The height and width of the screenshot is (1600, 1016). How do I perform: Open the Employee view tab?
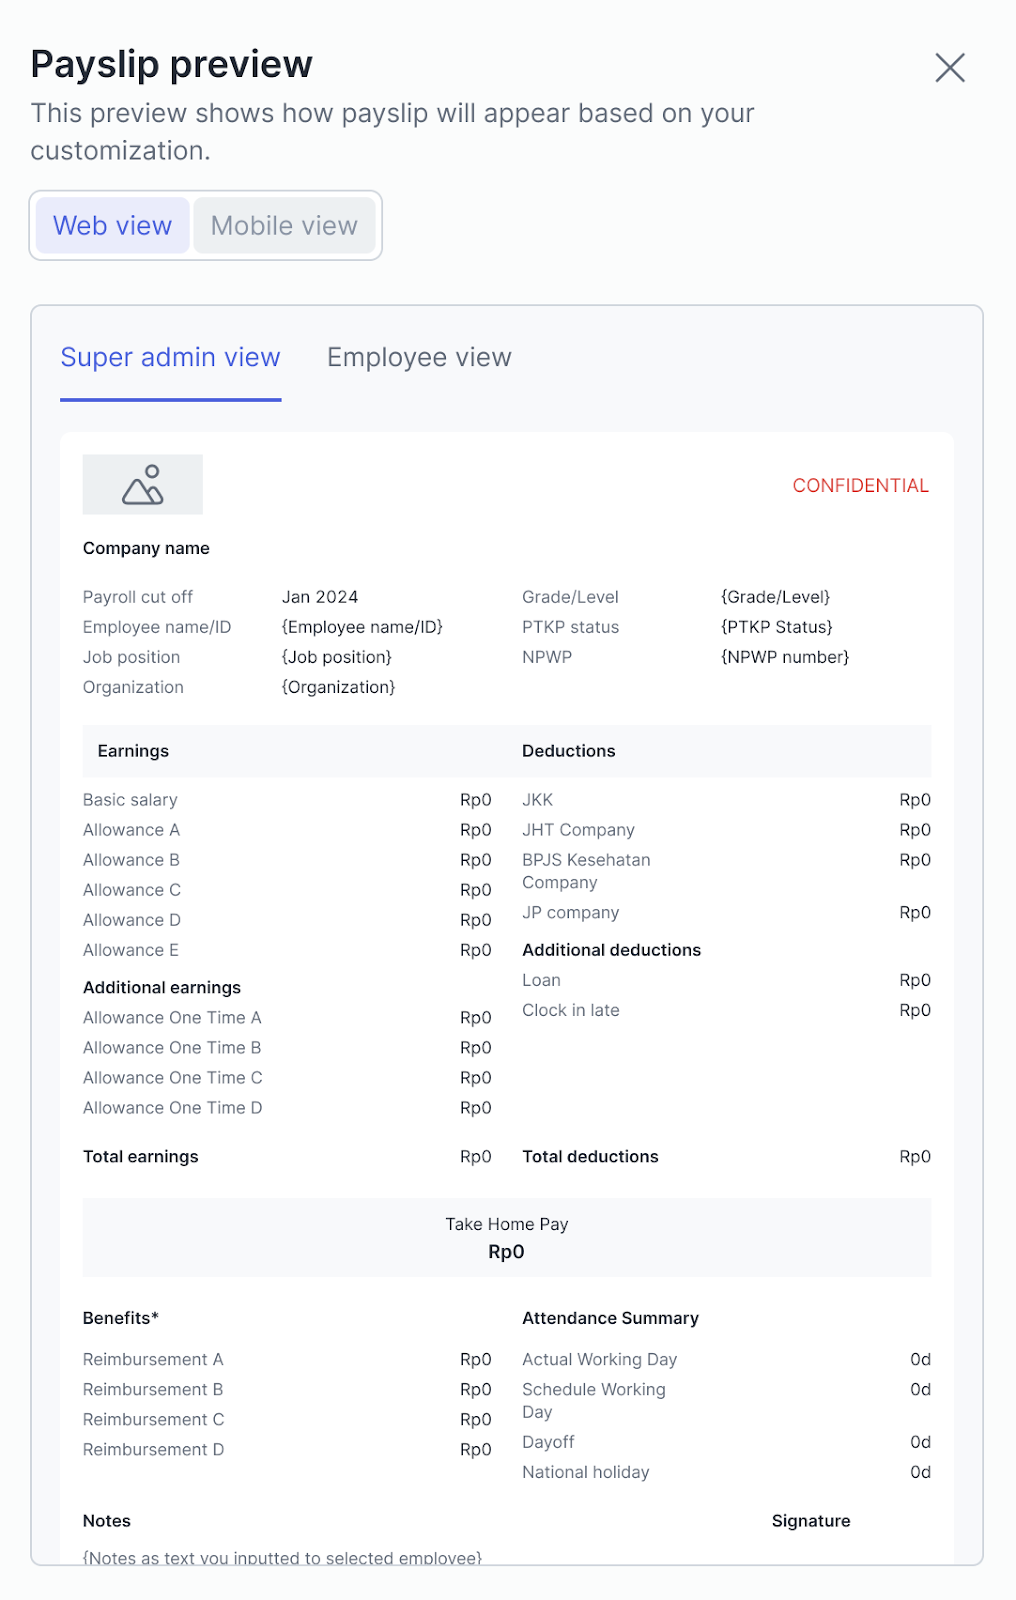(x=419, y=358)
